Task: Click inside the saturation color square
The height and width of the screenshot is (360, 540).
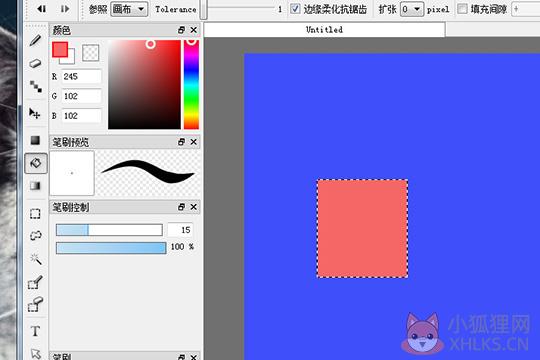Action: click(x=144, y=84)
